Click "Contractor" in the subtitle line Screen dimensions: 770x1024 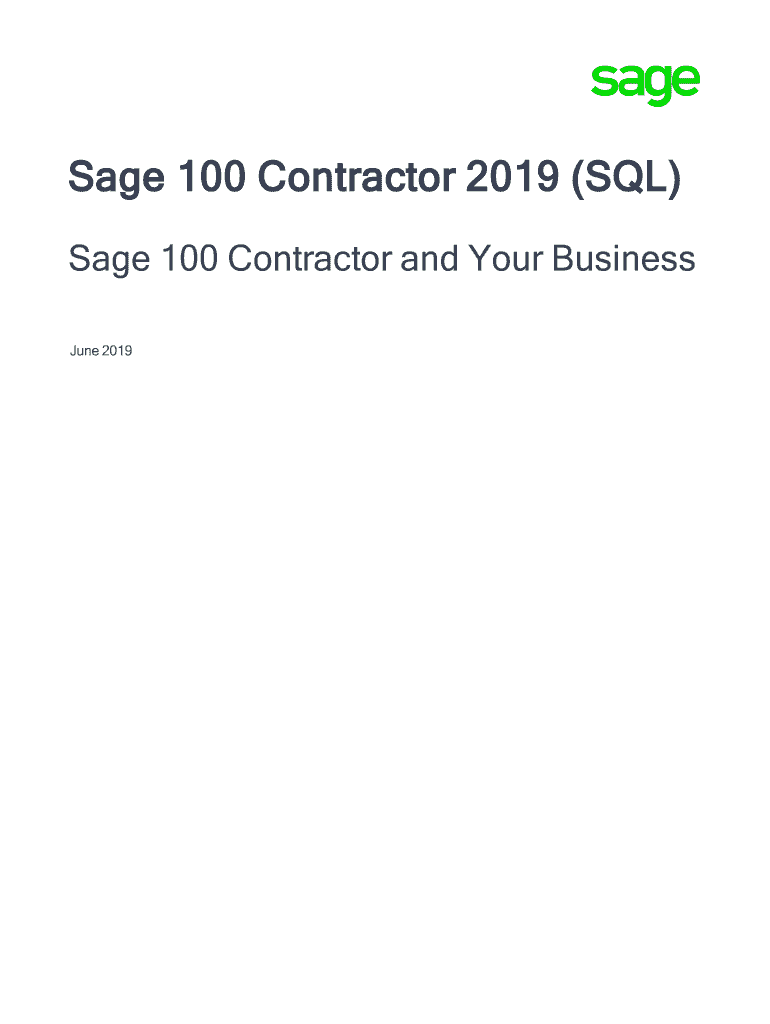(x=310, y=259)
